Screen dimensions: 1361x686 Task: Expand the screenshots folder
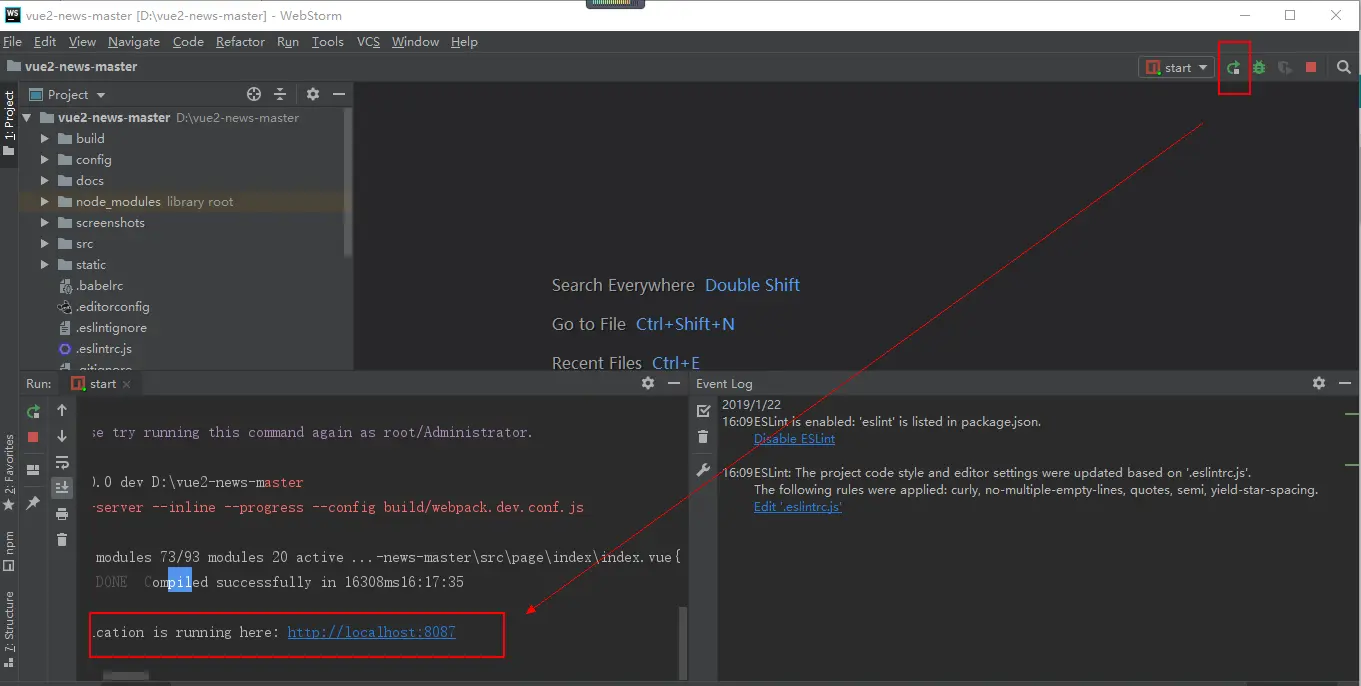coord(45,222)
